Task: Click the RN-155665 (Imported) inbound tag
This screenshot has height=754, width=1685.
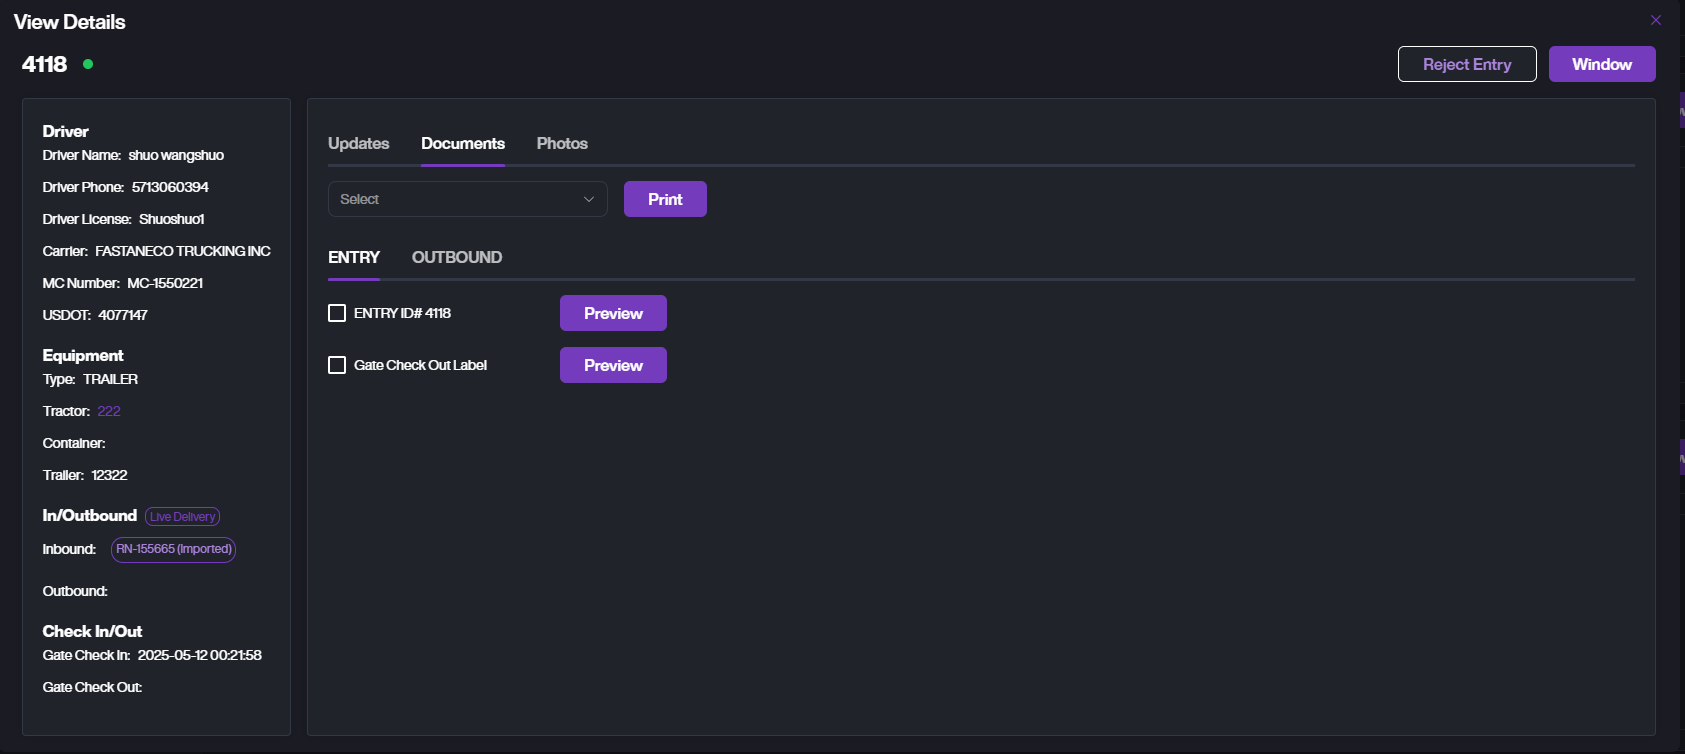Action: (x=173, y=549)
